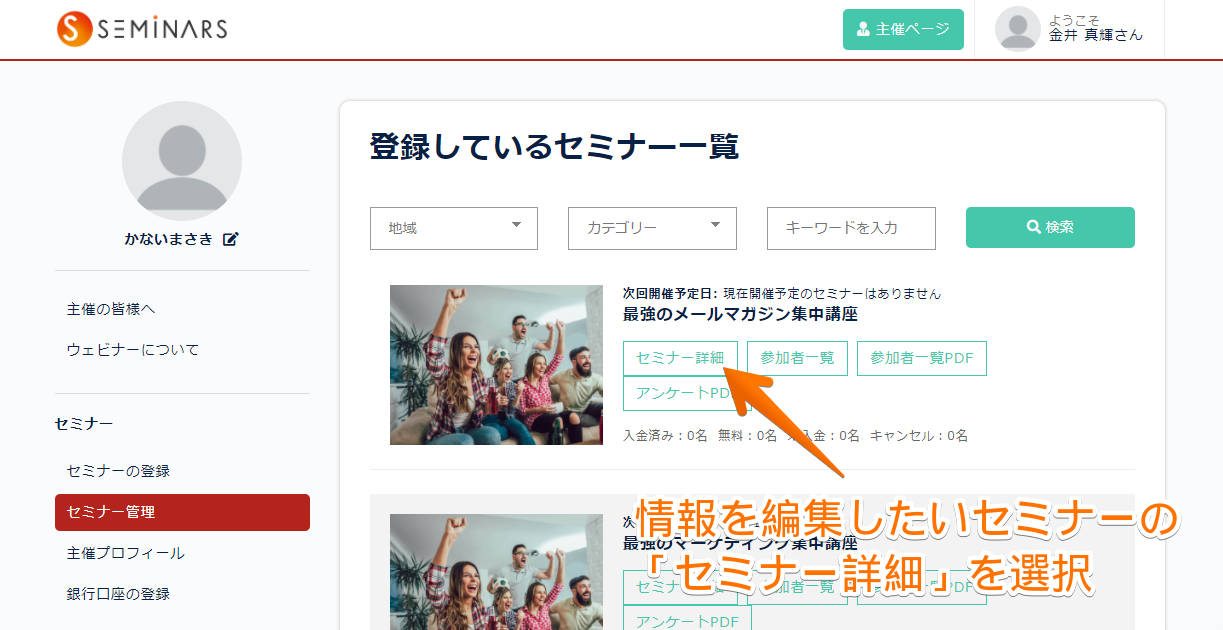Open 主催の皆様へ in the sidebar

click(x=111, y=309)
